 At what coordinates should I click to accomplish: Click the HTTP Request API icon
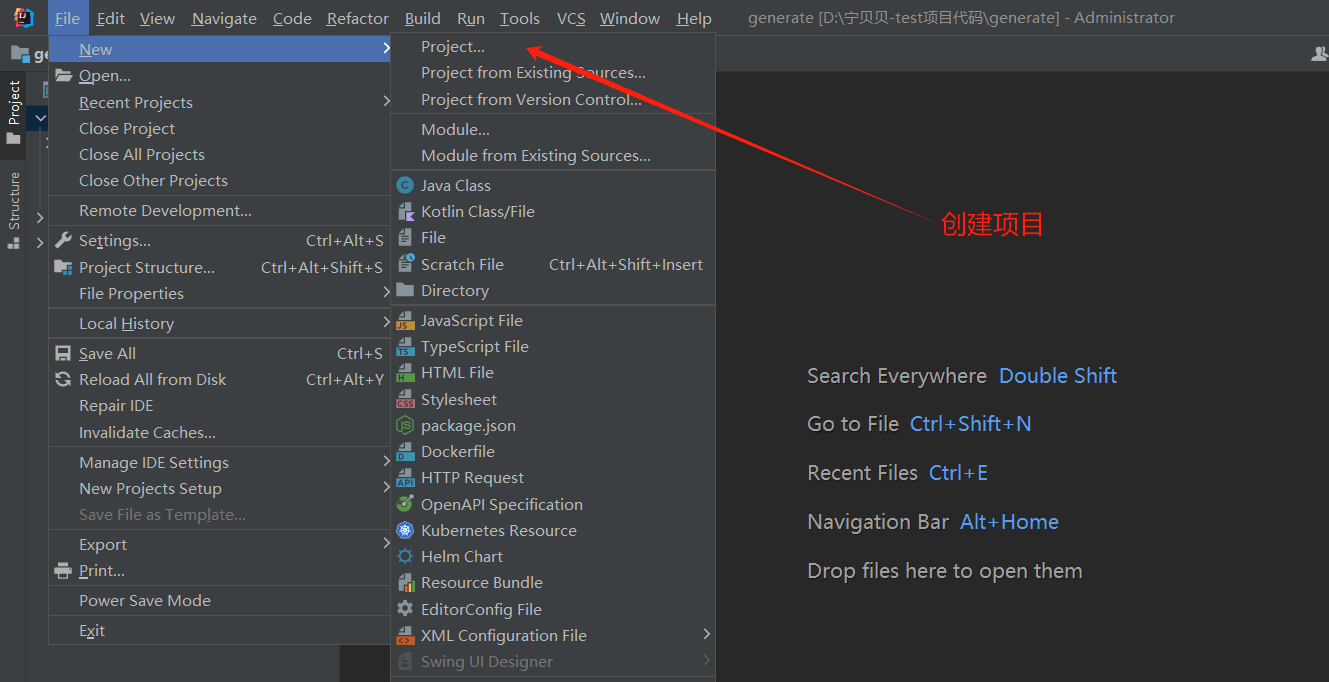click(405, 477)
